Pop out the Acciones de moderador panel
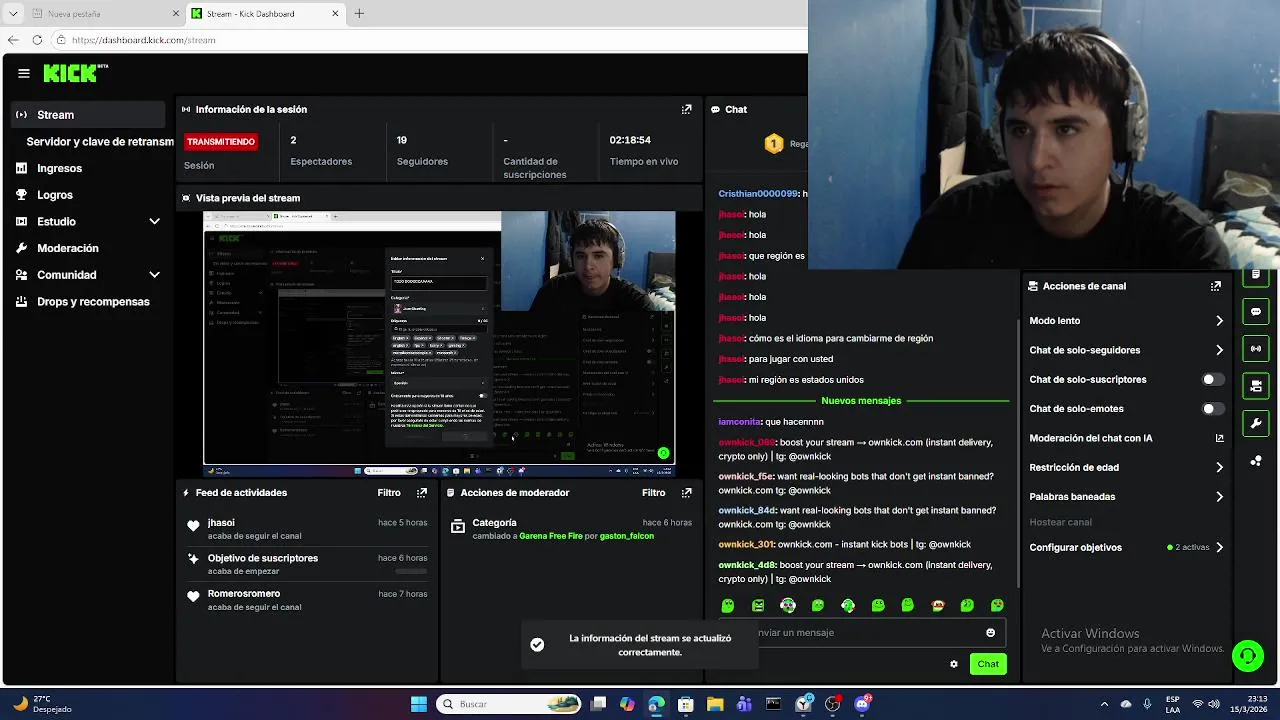The height and width of the screenshot is (720, 1280). pyautogui.click(x=686, y=493)
